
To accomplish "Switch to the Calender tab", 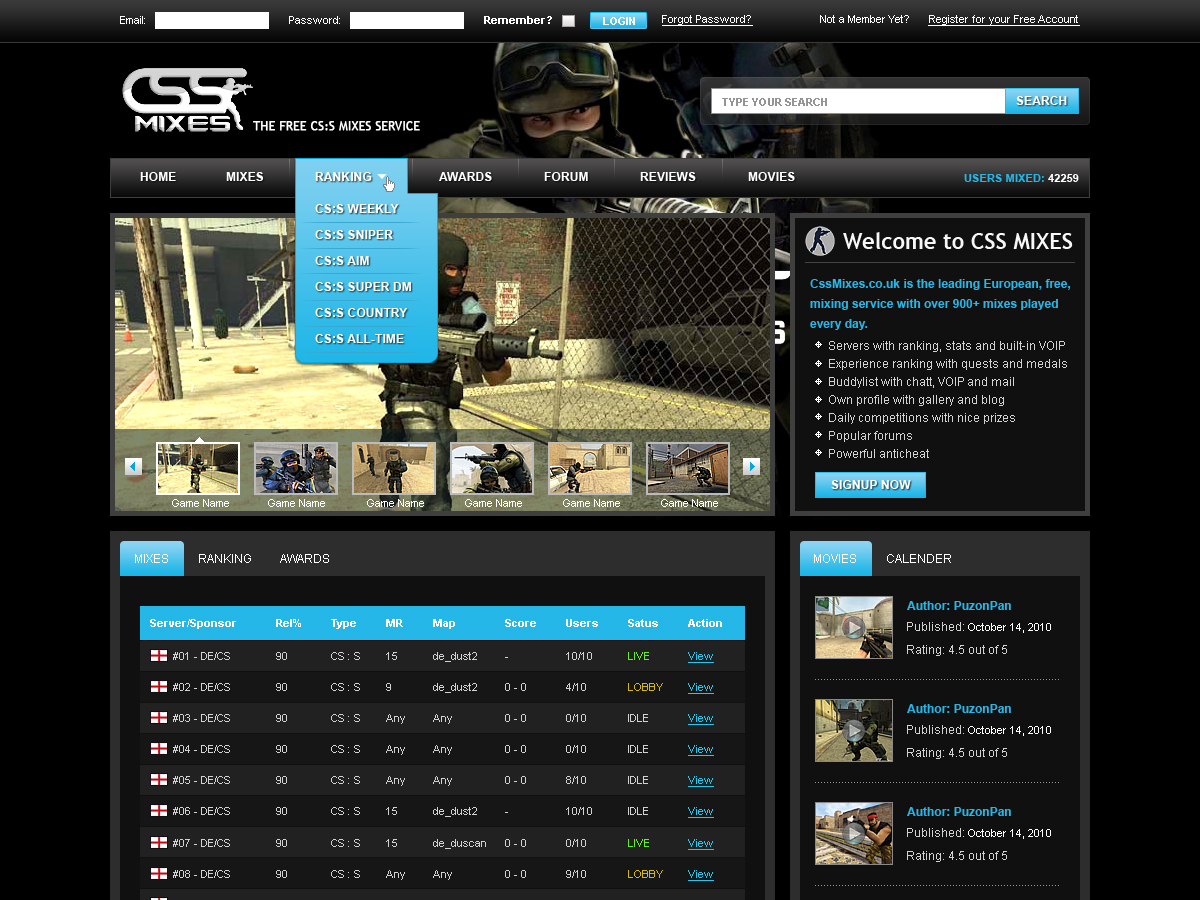I will pos(918,559).
